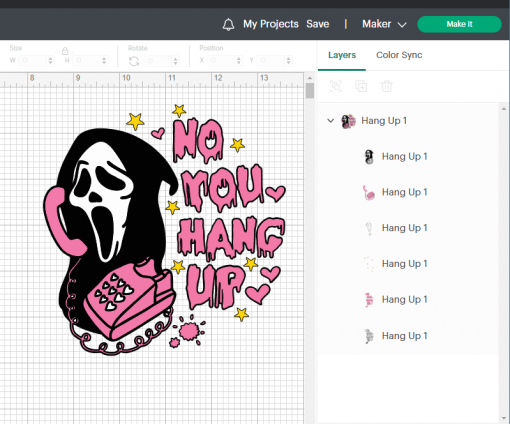The image size is (510, 424).
Task: Click the green Make It button
Action: pyautogui.click(x=459, y=24)
